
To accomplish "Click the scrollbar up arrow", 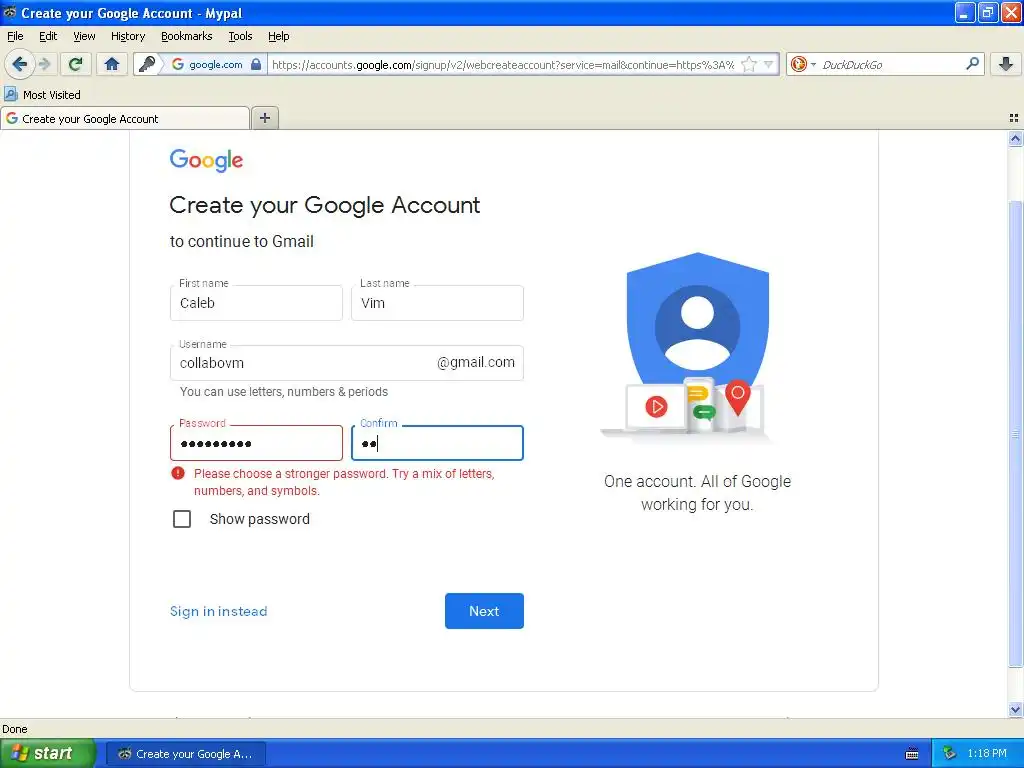I will [1015, 138].
